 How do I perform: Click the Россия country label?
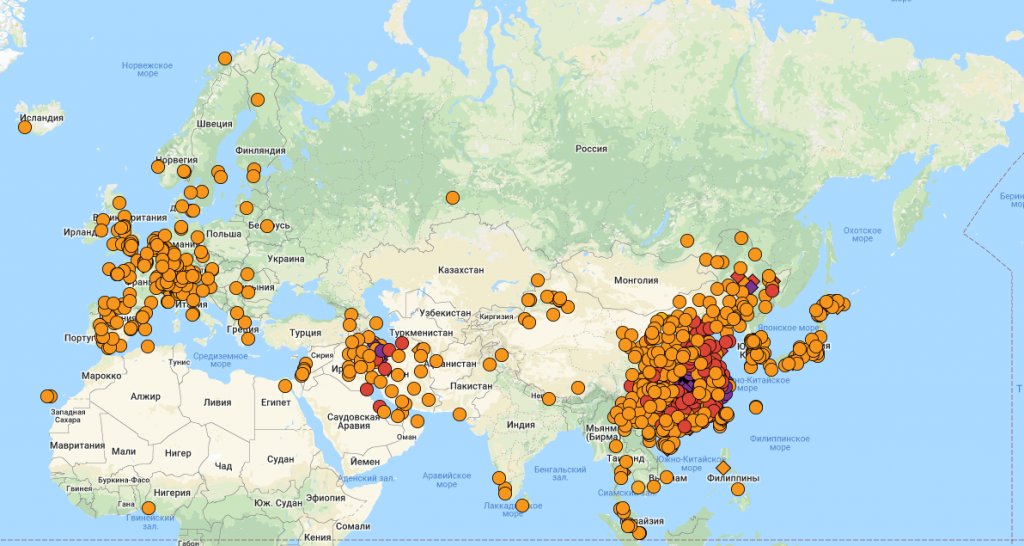pyautogui.click(x=591, y=149)
